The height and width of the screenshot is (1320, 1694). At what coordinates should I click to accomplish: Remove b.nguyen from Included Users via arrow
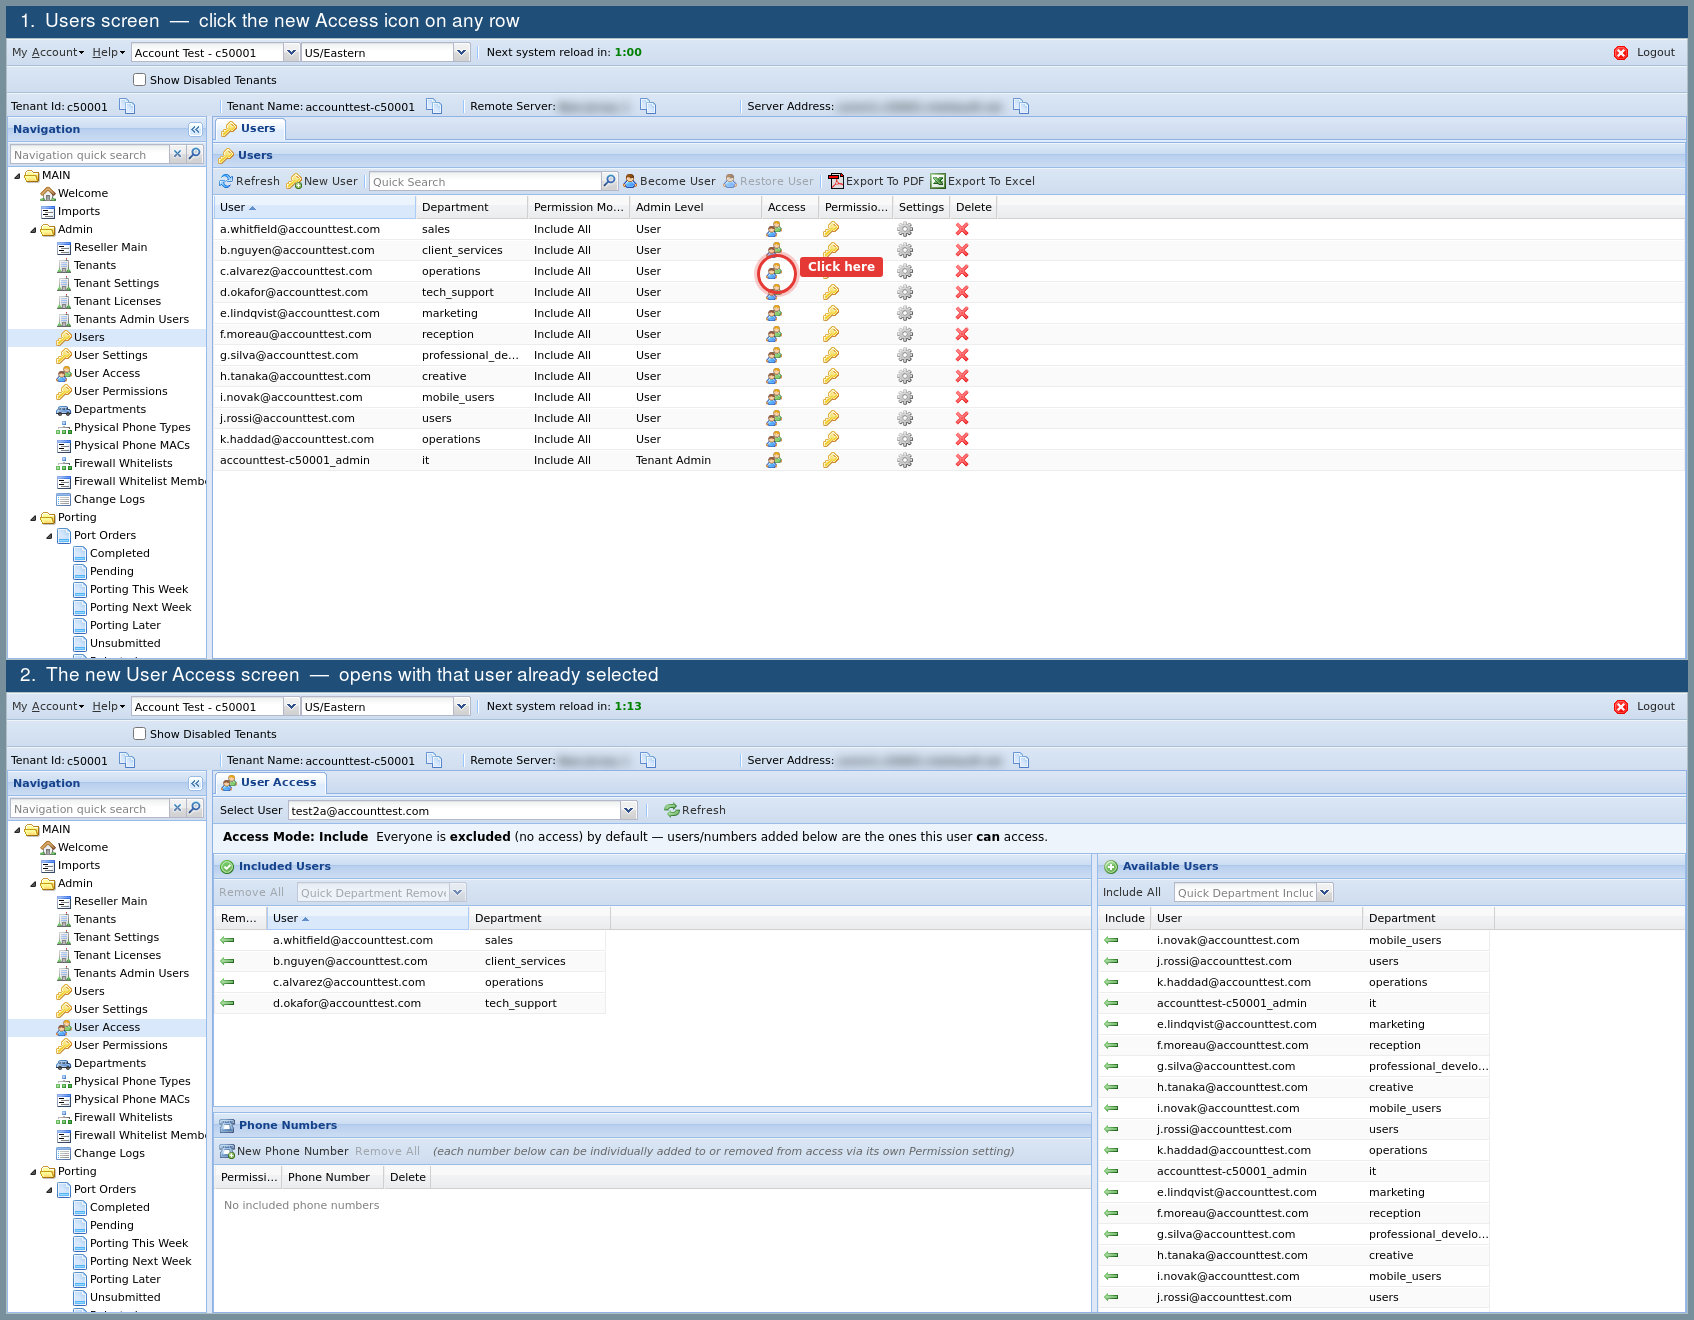pyautogui.click(x=227, y=961)
